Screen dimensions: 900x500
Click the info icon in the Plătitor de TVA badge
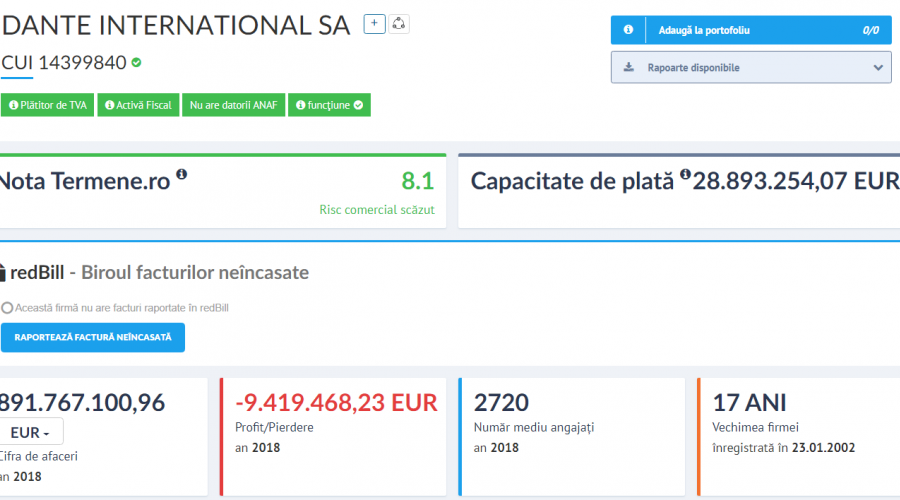point(14,105)
